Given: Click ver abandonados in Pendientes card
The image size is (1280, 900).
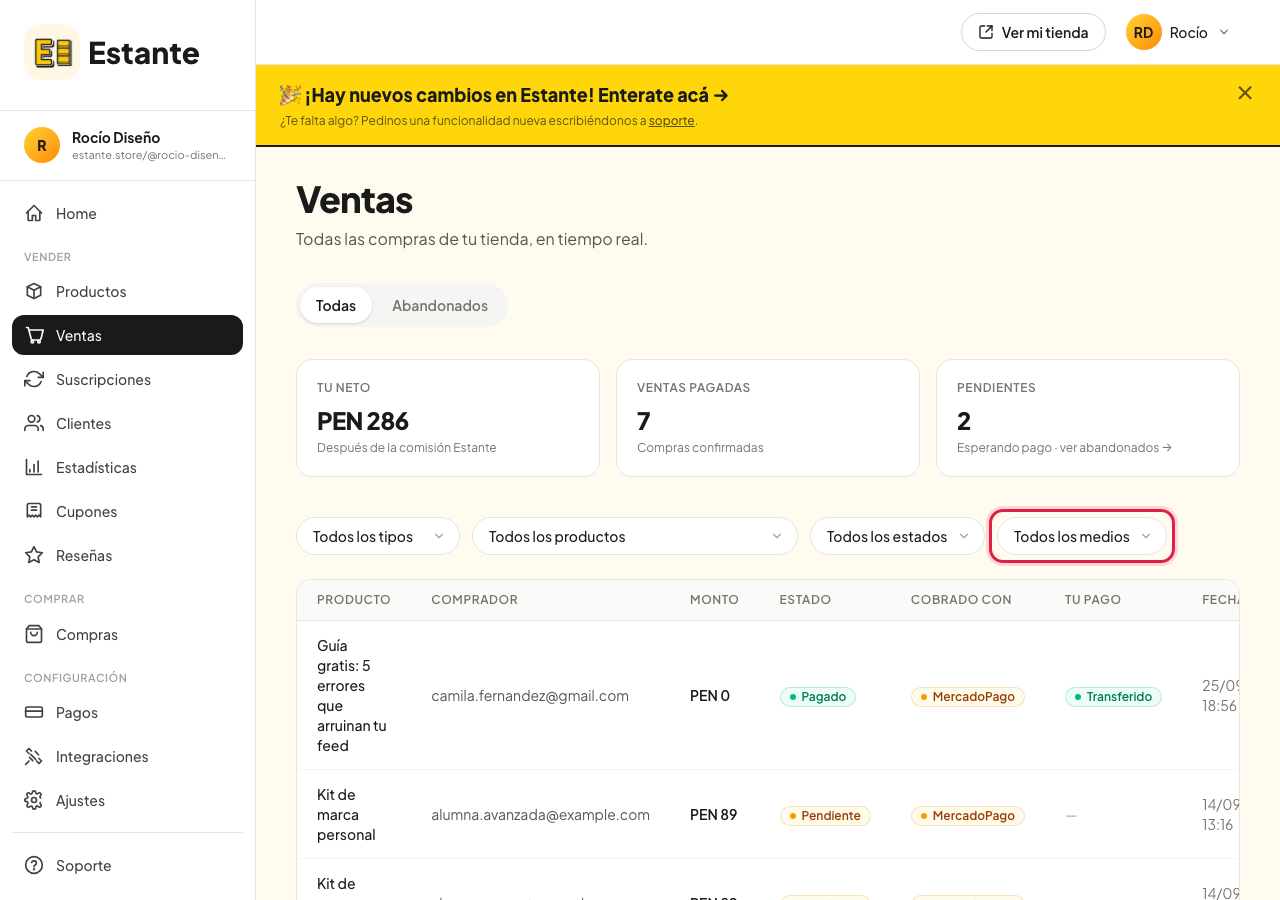Looking at the screenshot, I should pyautogui.click(x=1115, y=448).
